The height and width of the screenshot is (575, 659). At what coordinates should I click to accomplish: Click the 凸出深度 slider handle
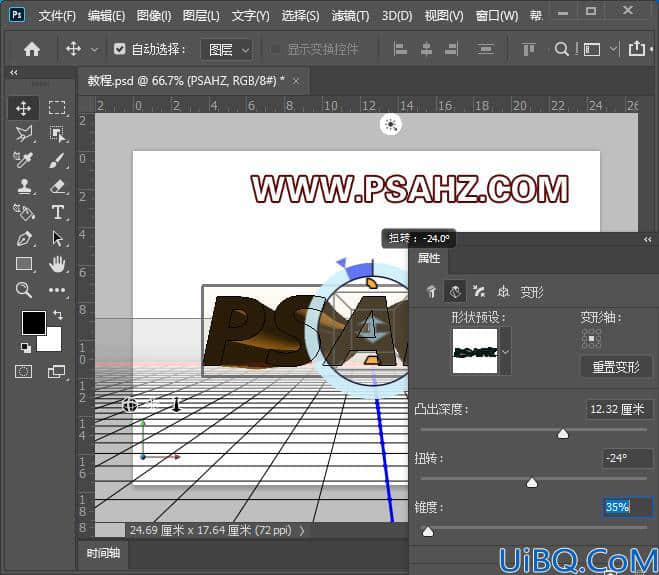pyautogui.click(x=563, y=433)
